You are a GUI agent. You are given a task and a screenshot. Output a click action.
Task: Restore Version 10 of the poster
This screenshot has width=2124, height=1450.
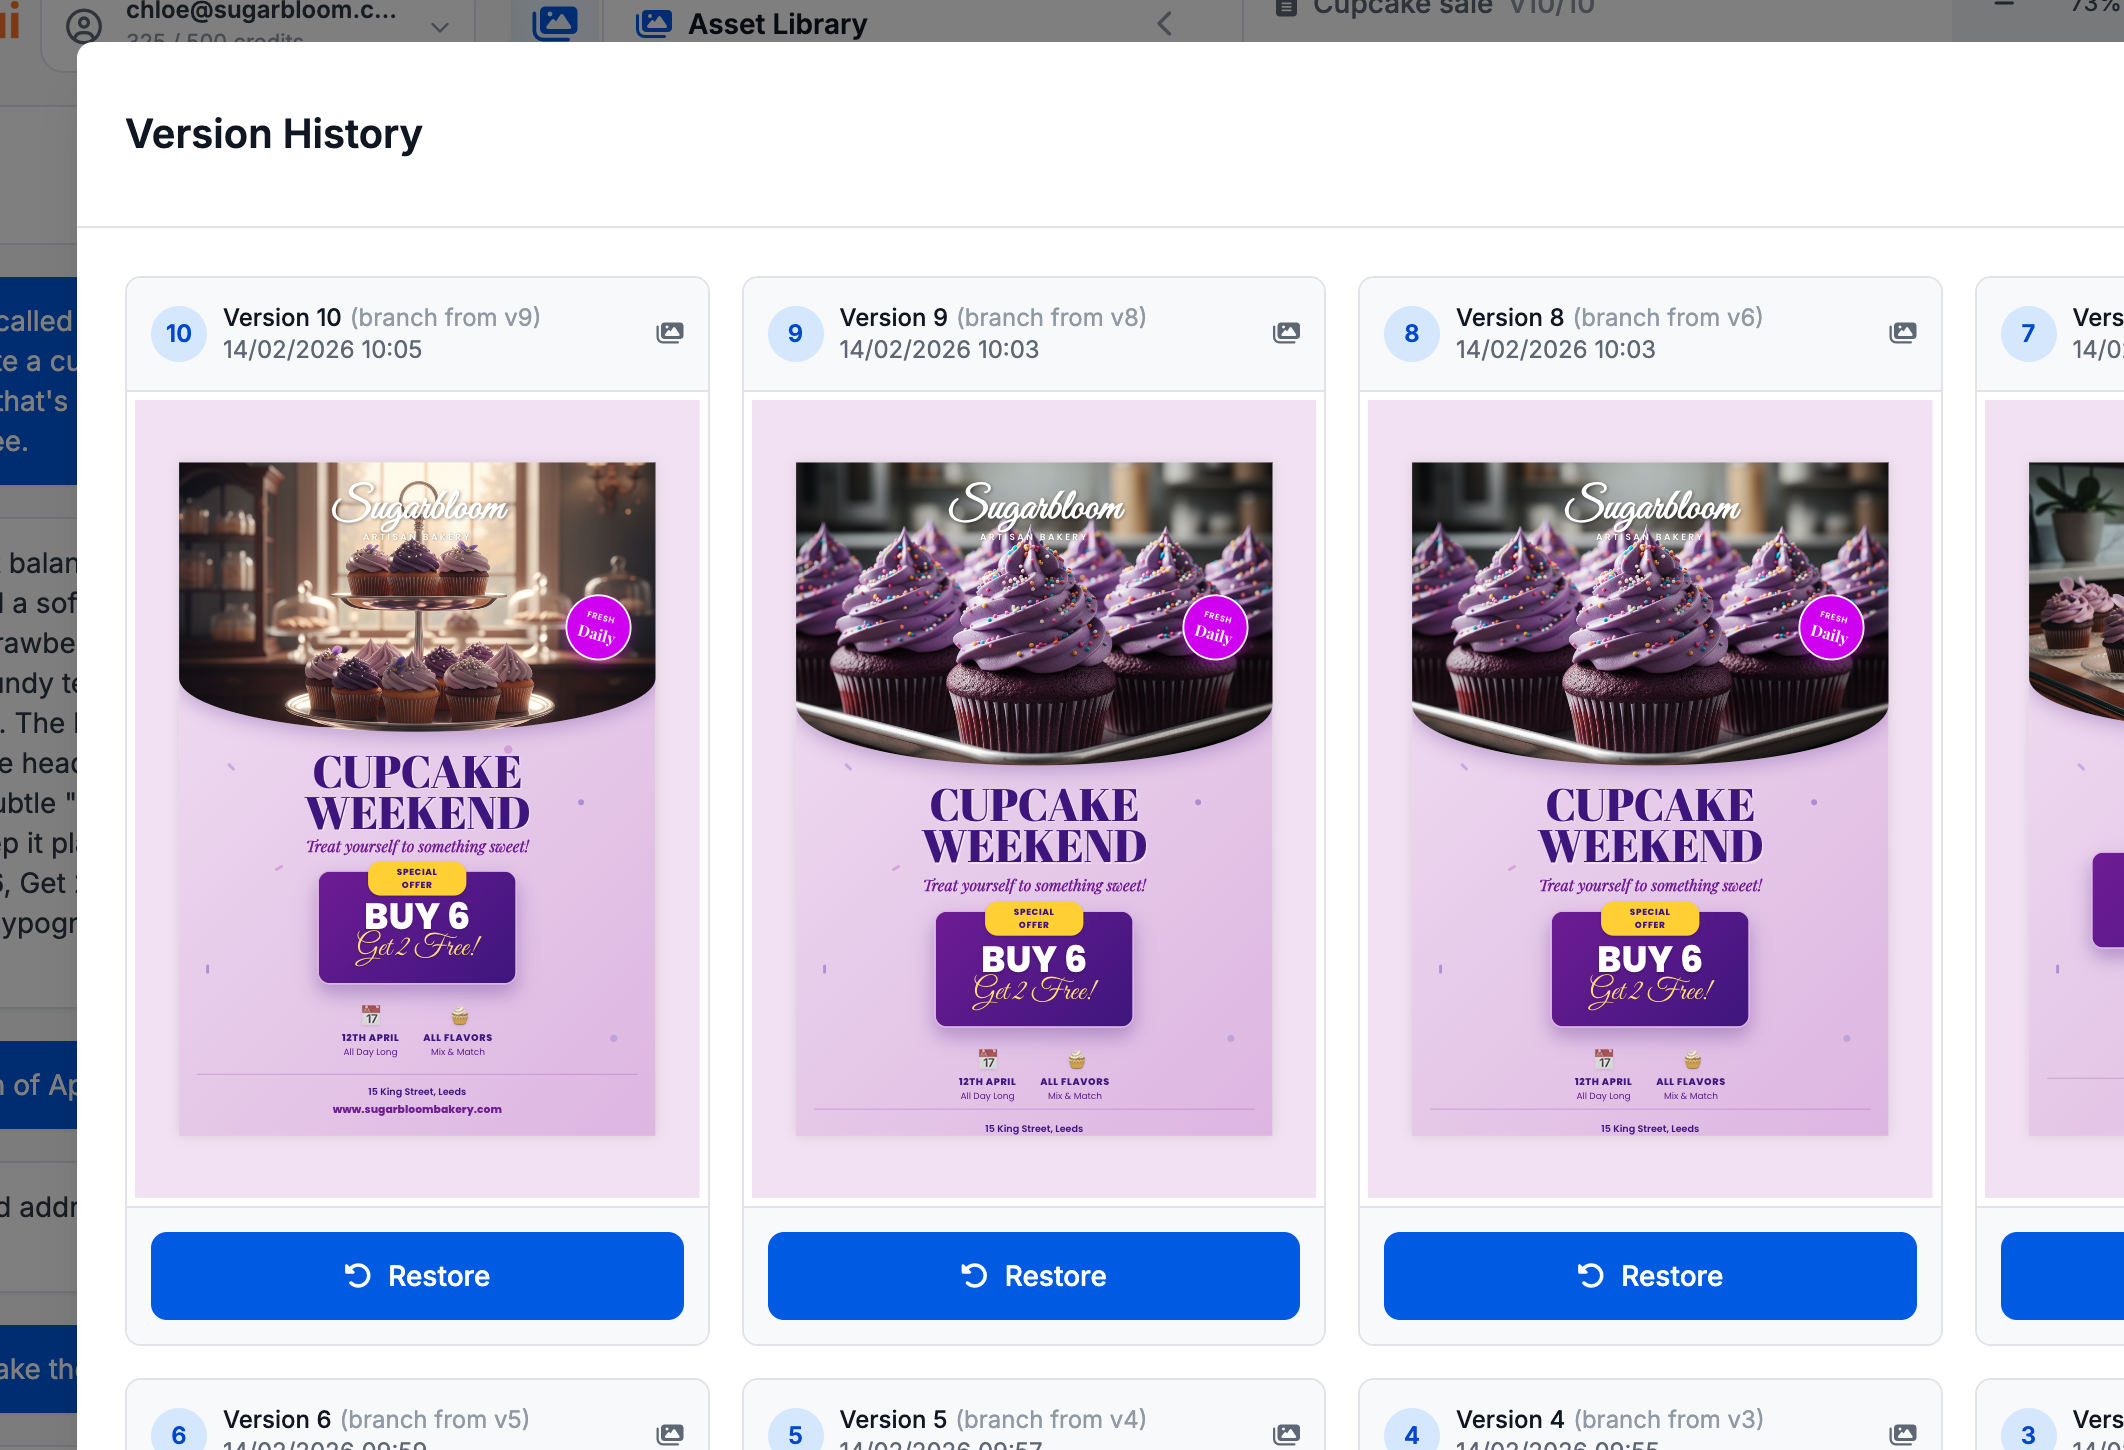[x=417, y=1275]
